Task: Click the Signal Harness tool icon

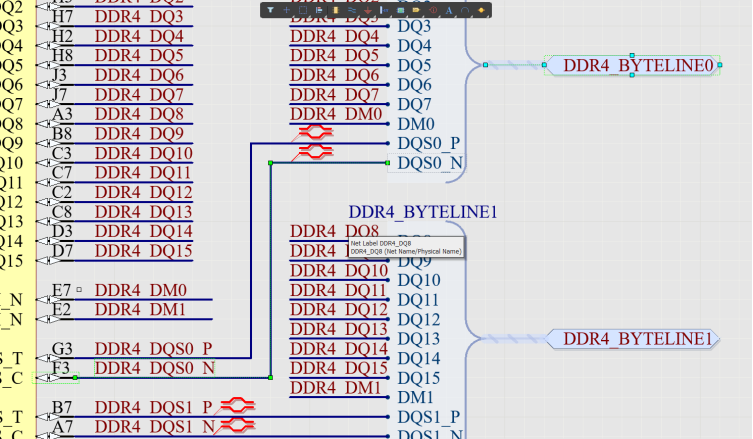Action: point(384,10)
